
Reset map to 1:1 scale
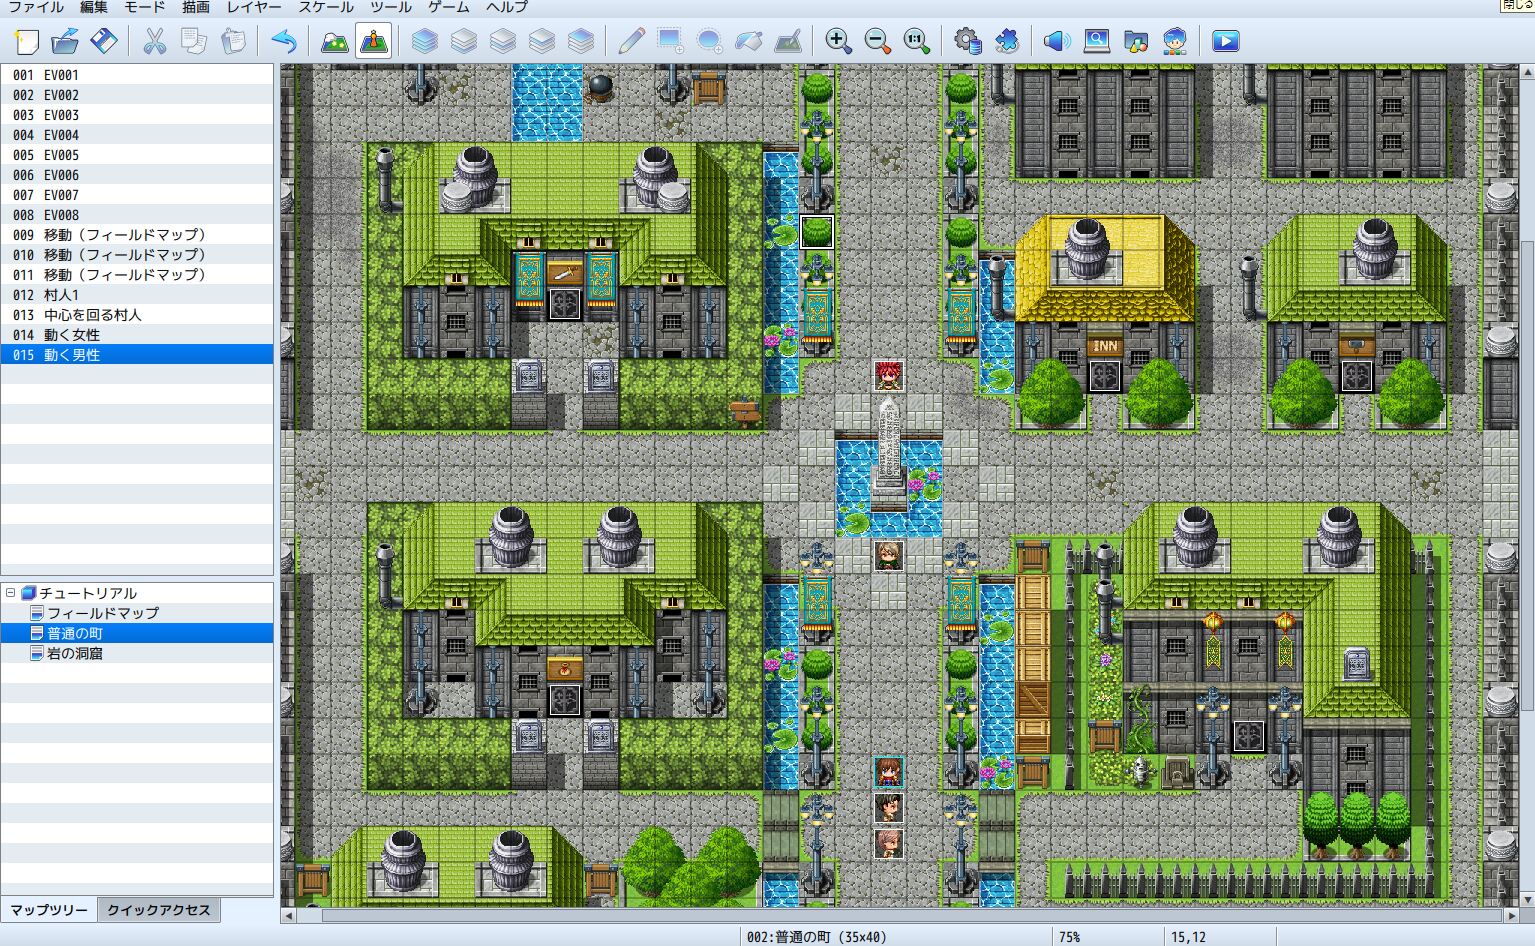pos(916,41)
